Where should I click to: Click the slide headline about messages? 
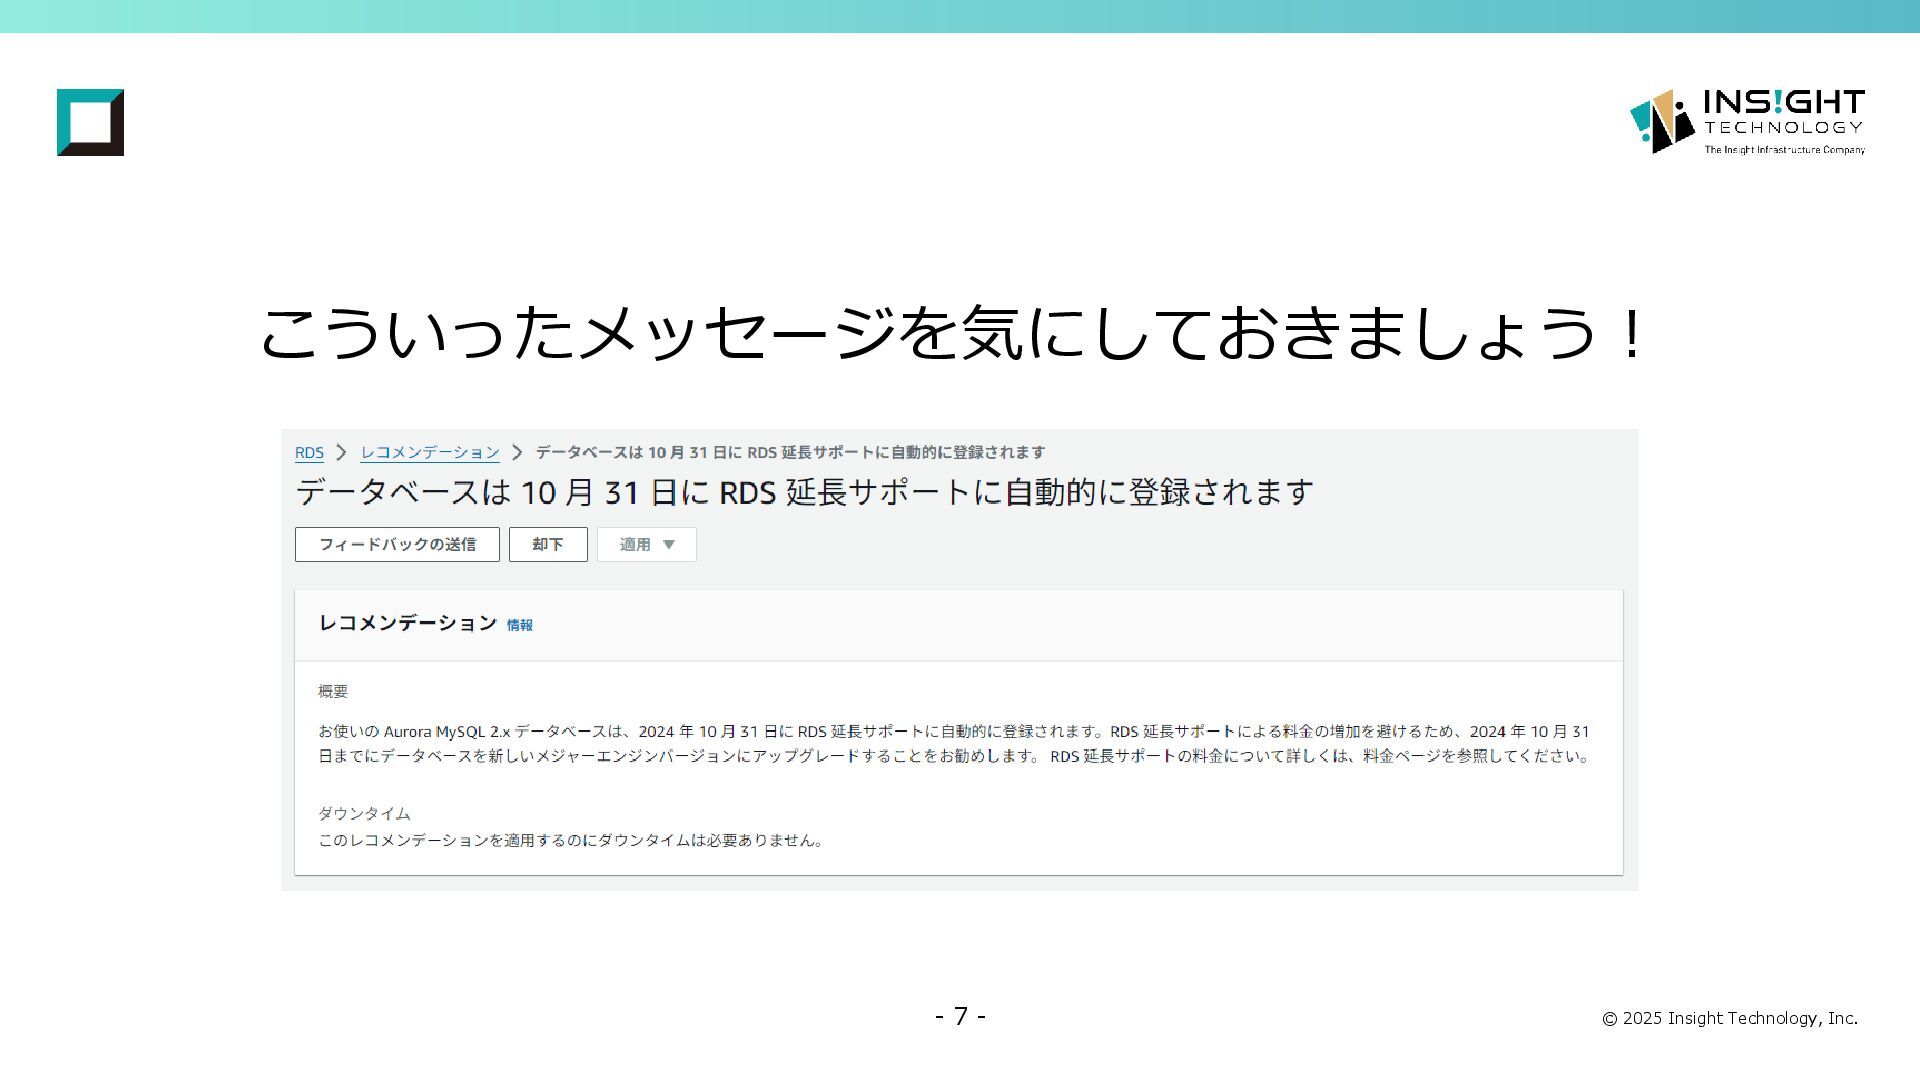tap(952, 333)
